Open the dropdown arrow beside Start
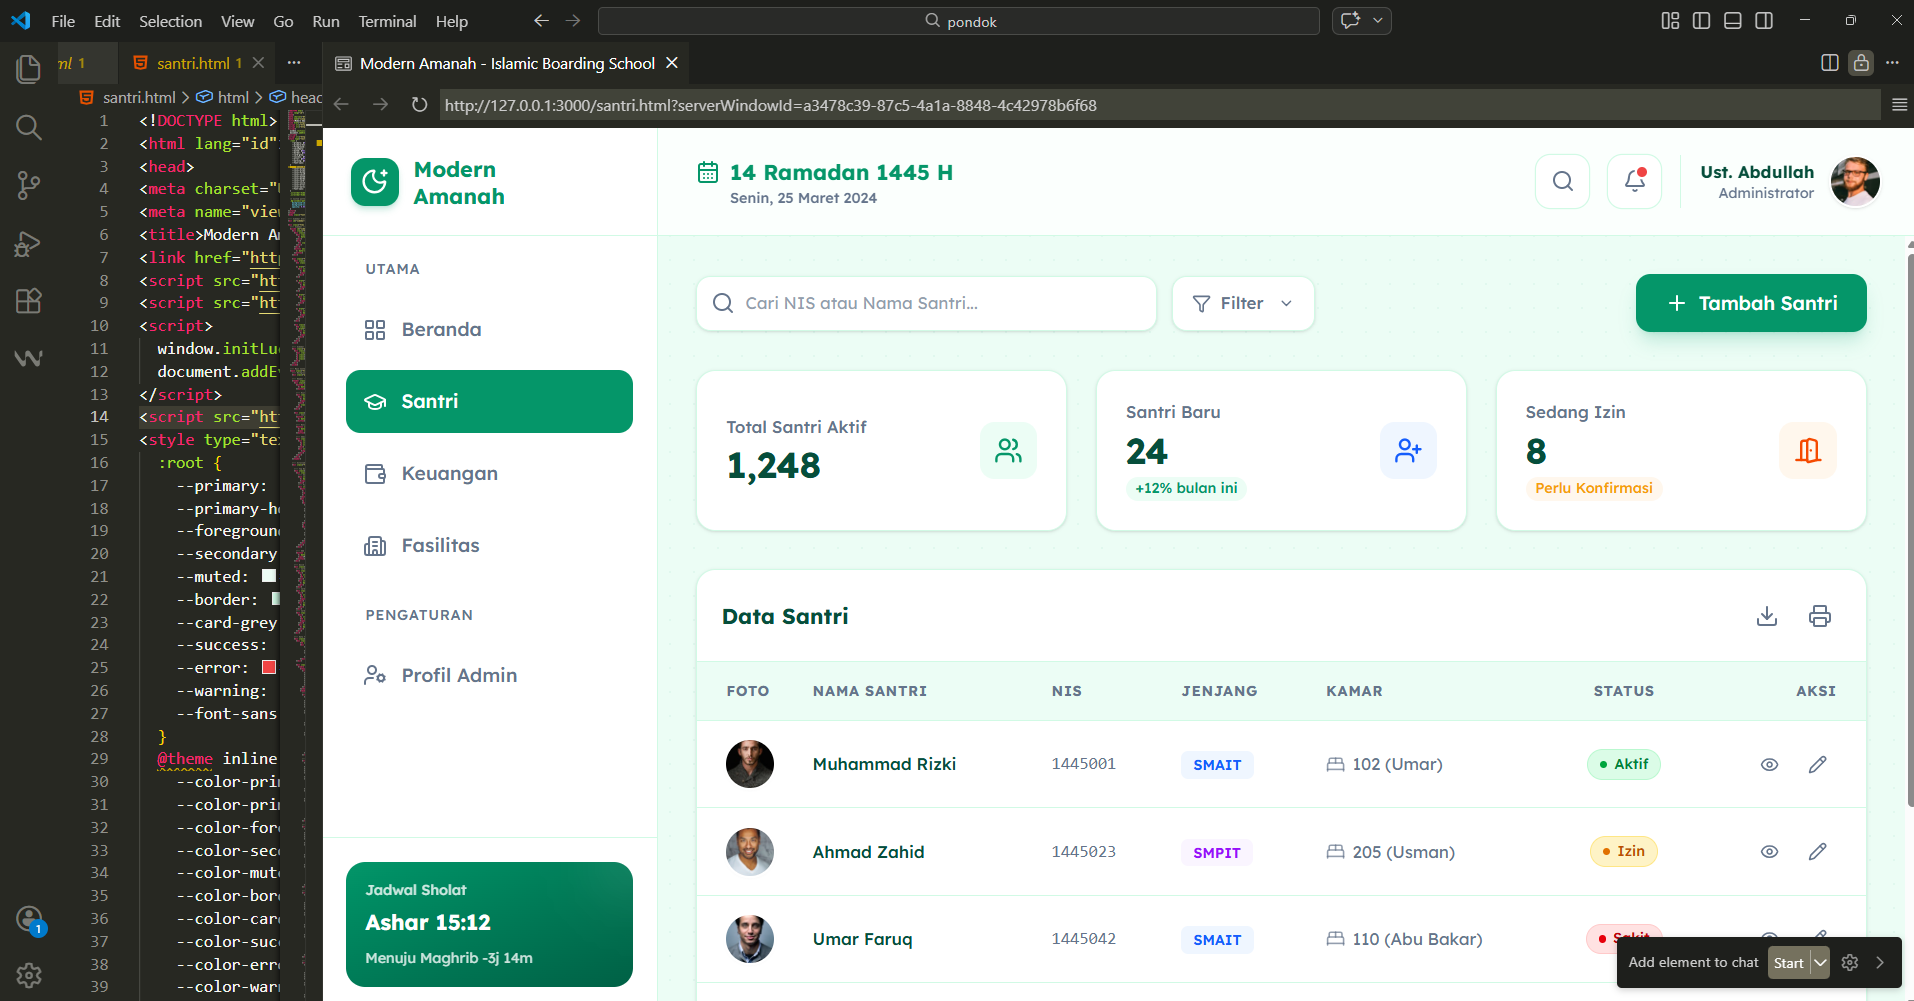1914x1001 pixels. pyautogui.click(x=1820, y=963)
